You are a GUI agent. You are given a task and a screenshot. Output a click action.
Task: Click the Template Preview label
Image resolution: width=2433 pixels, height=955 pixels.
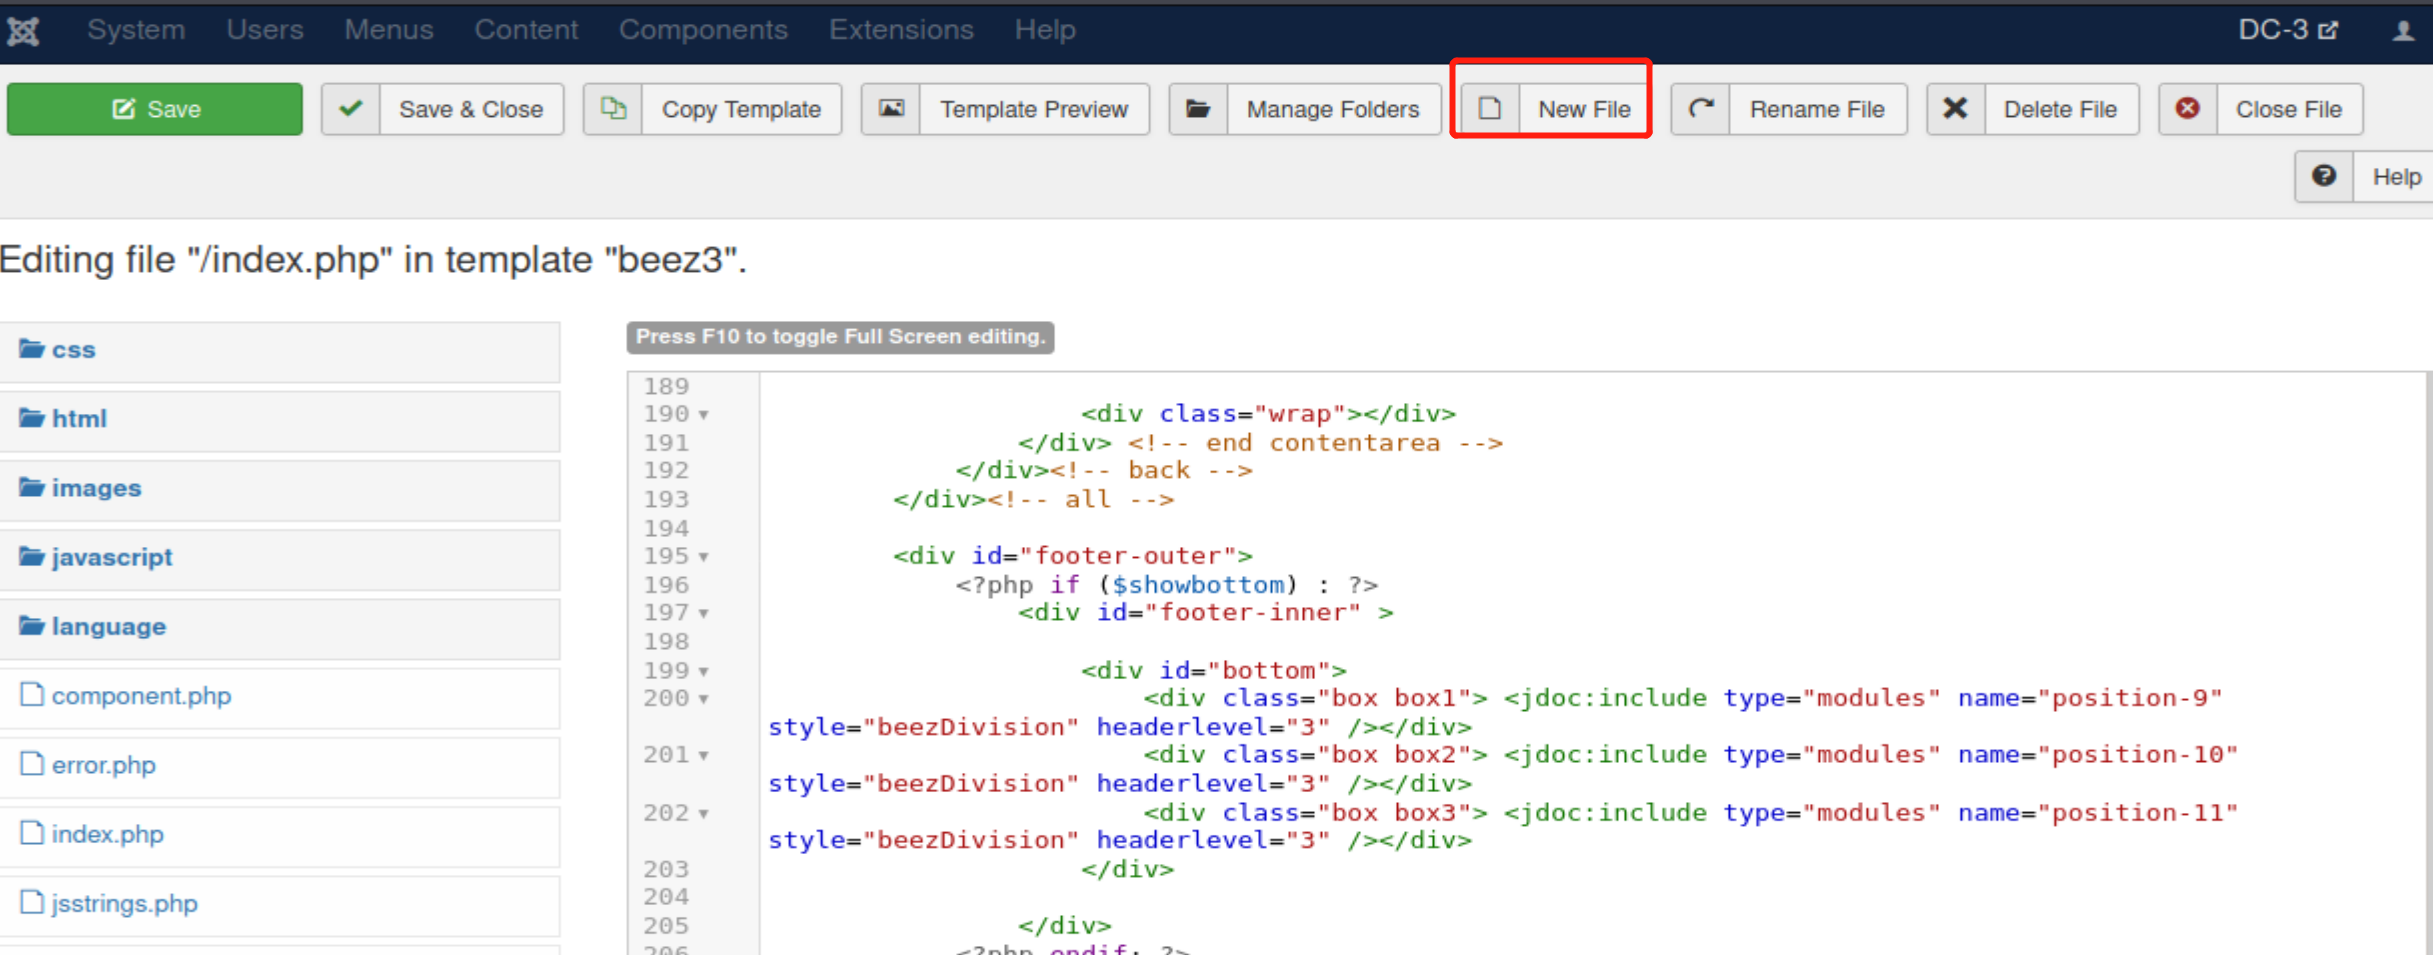tap(1034, 109)
